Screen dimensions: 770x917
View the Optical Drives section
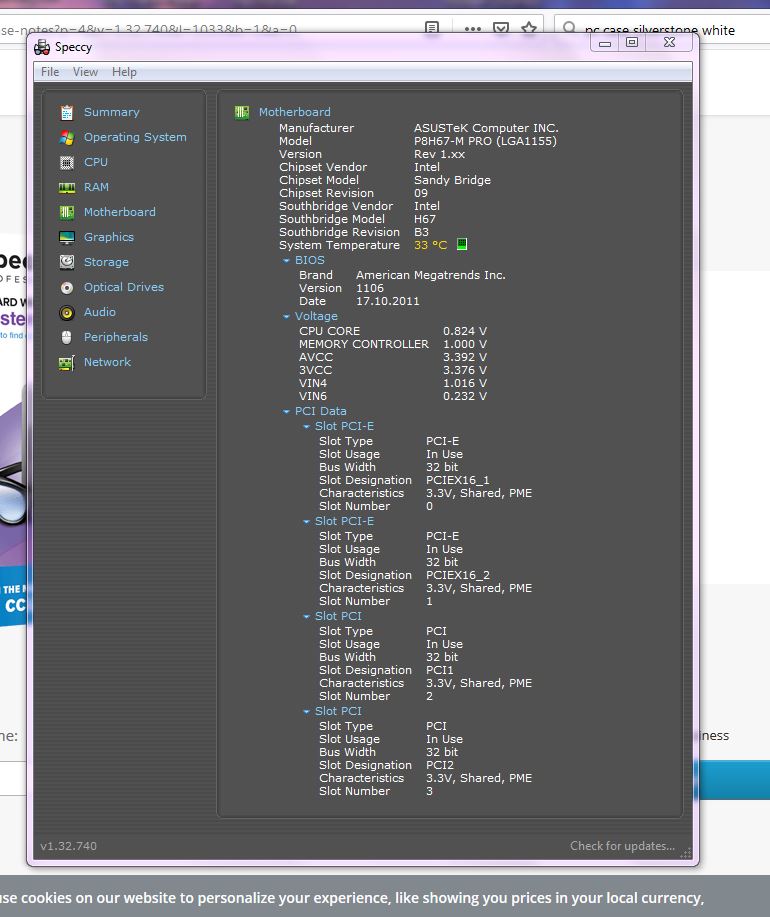pos(124,287)
